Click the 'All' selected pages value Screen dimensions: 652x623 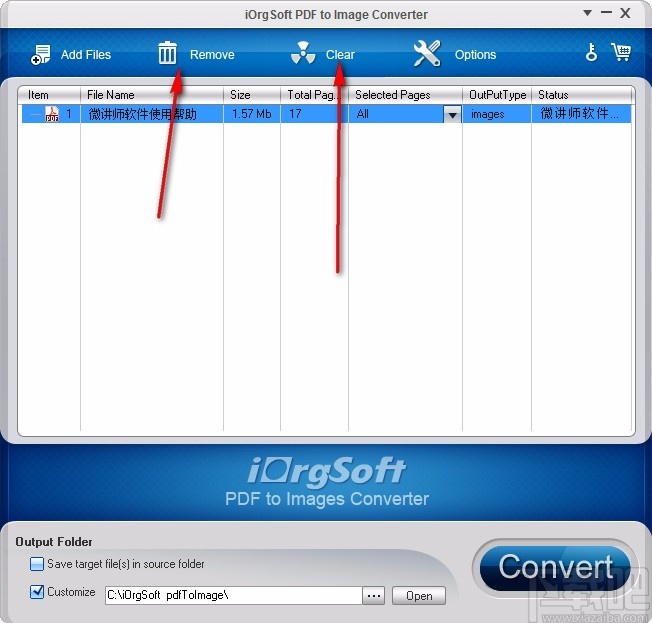point(363,114)
